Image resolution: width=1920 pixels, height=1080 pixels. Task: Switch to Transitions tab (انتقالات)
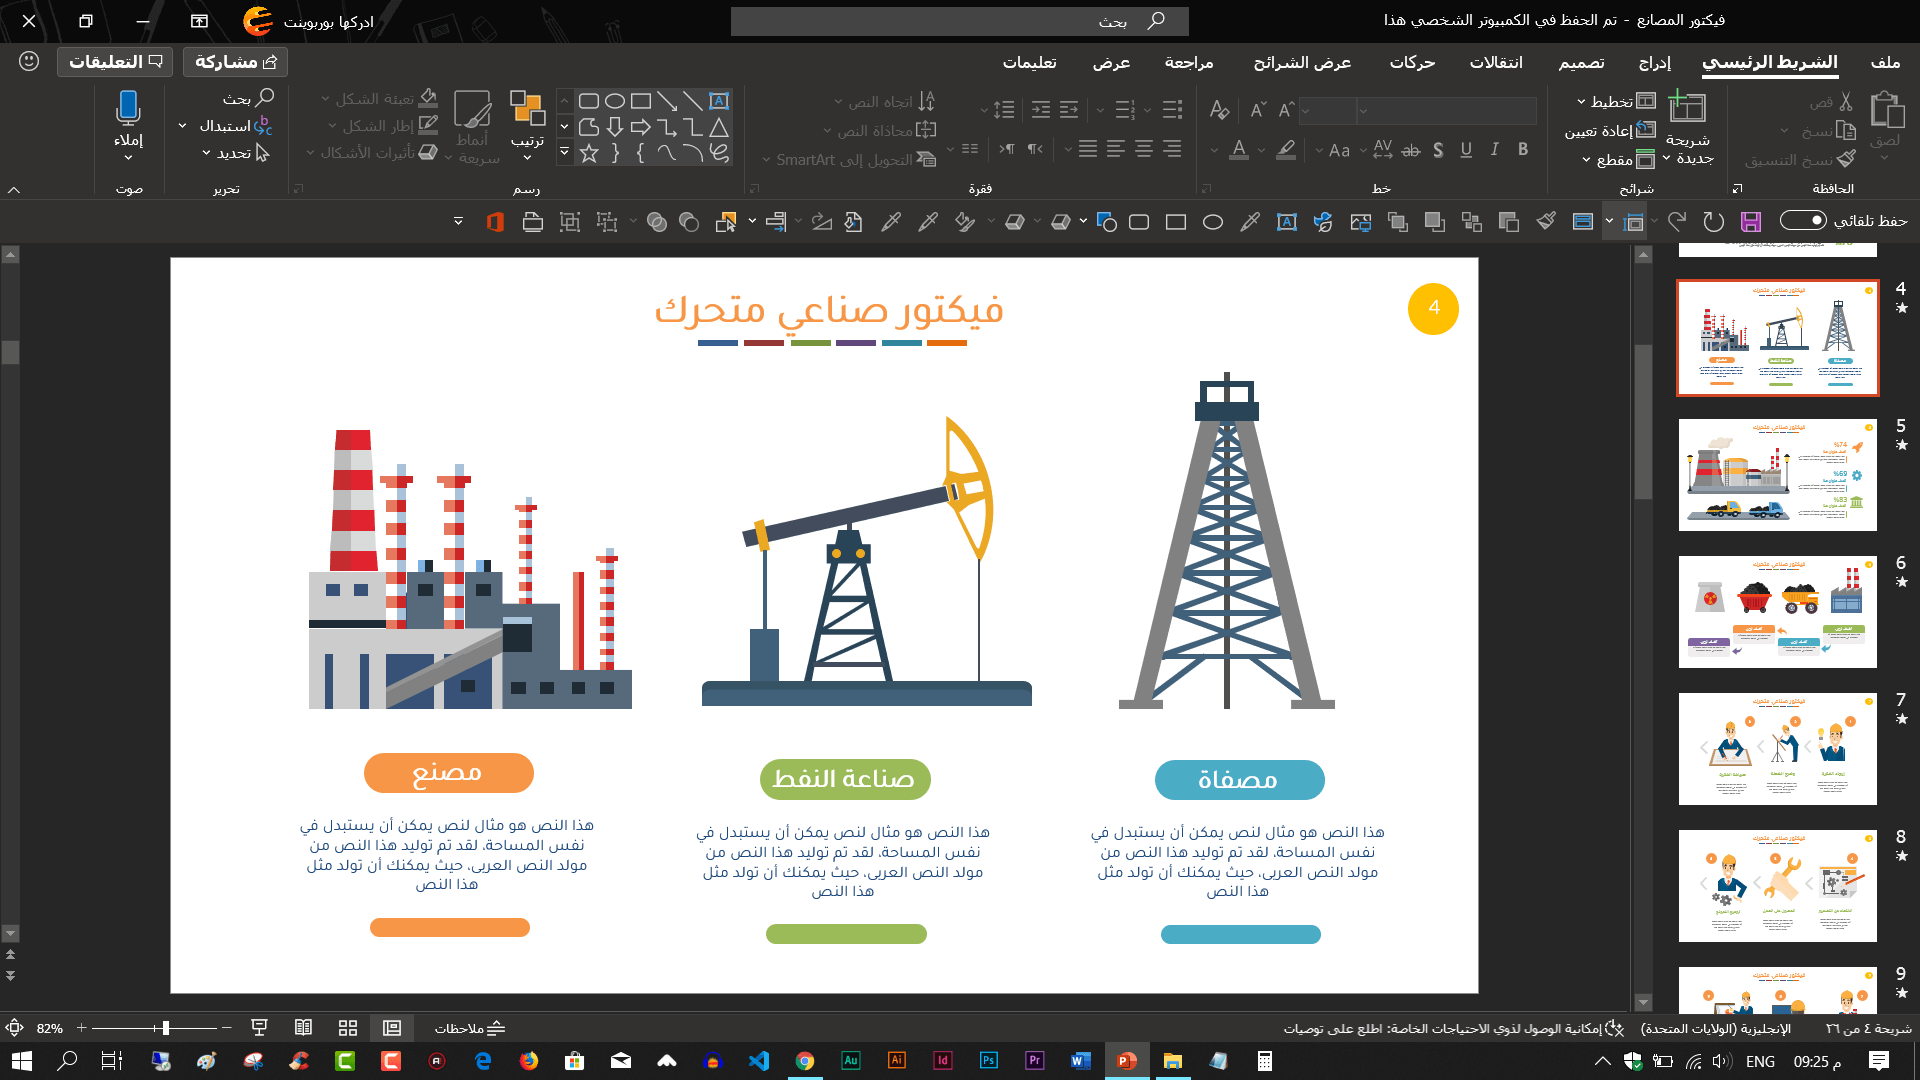(x=1496, y=62)
